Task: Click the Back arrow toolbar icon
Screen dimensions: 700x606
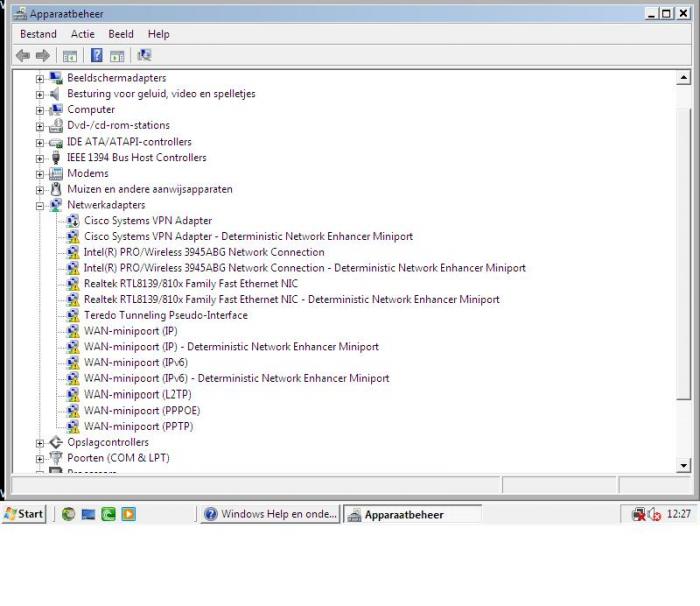Action: point(23,56)
